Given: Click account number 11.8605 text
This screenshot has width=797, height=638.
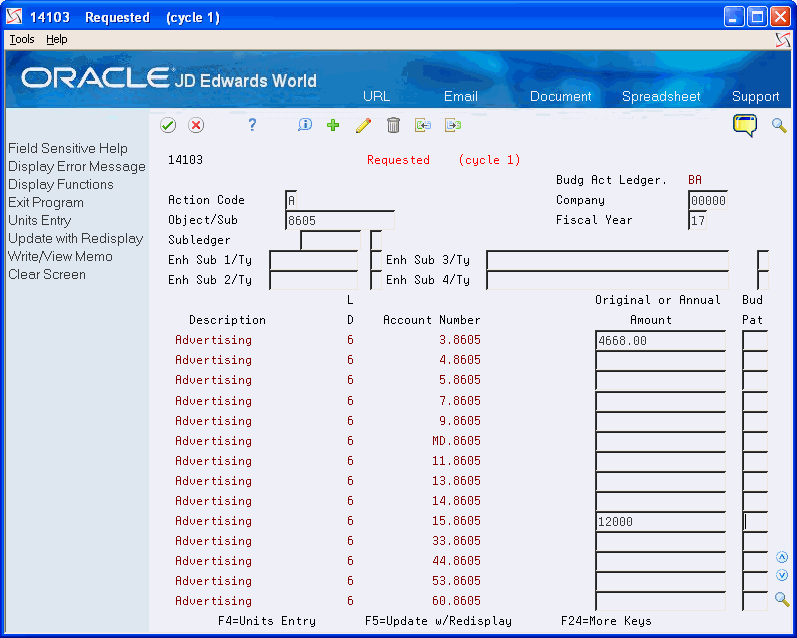Looking at the screenshot, I should [x=456, y=461].
